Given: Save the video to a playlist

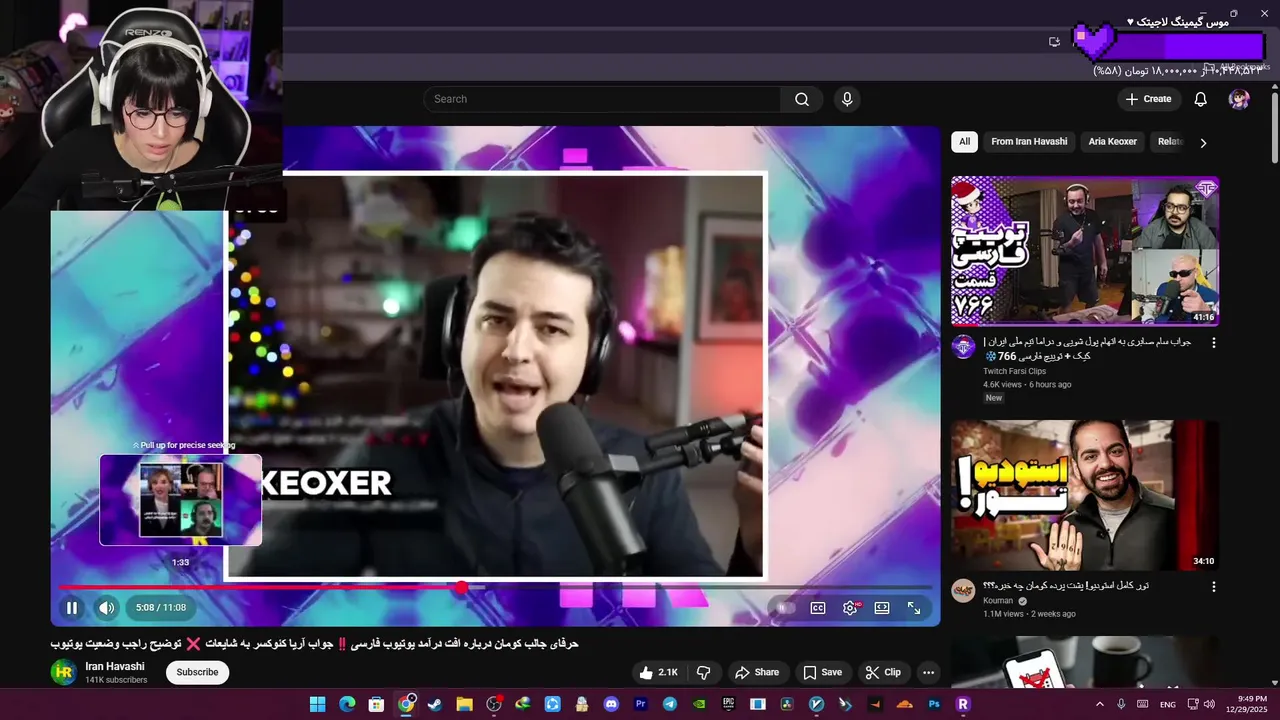Looking at the screenshot, I should 822,672.
